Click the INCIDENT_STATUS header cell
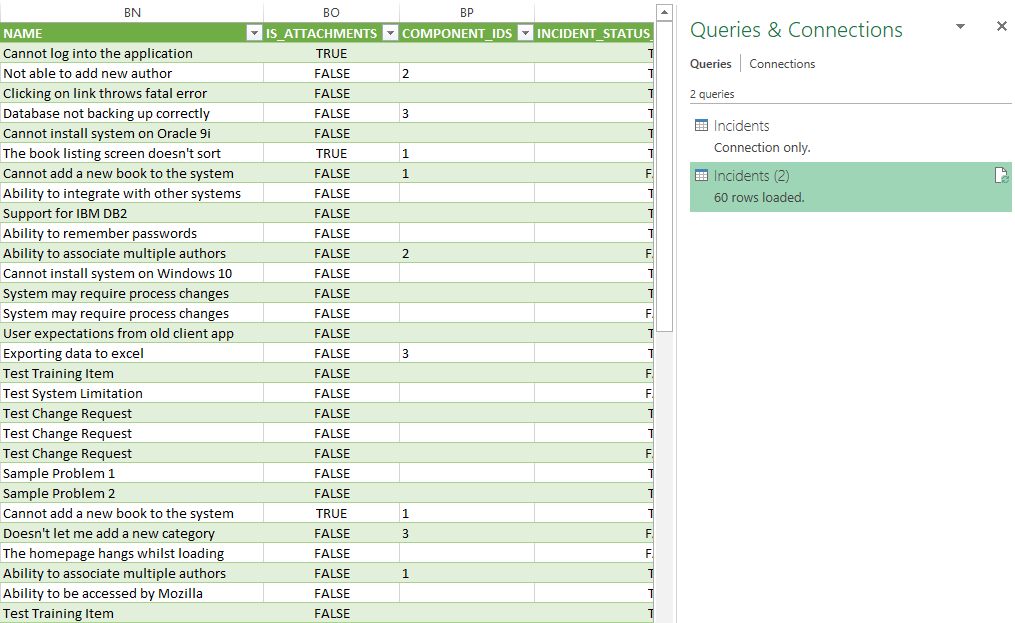Viewport: 1015px width, 623px height. (592, 33)
